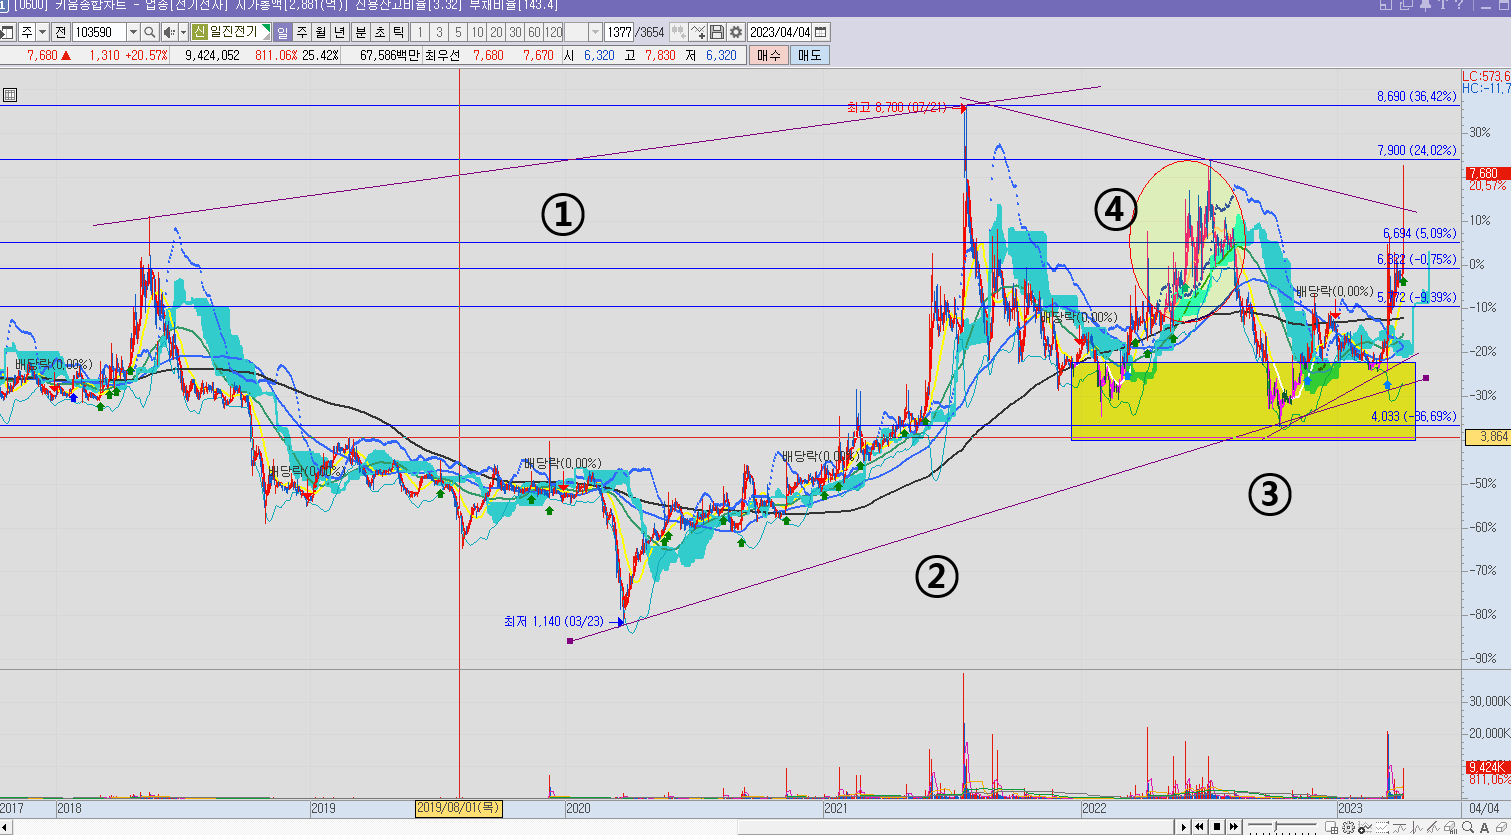The width and height of the screenshot is (1511, 835).
Task: Click the slanted trend line icon at bottom
Action: (x=1433, y=827)
